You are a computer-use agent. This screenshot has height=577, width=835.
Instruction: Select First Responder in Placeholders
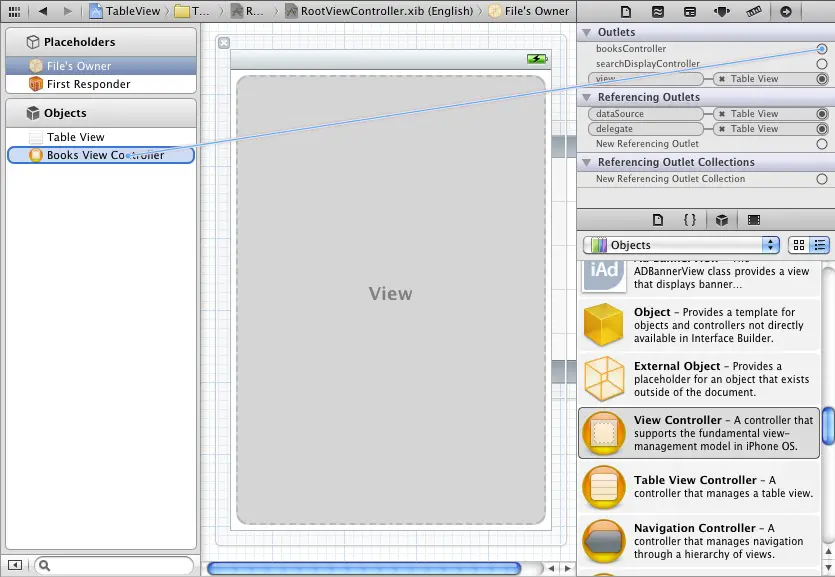[88, 84]
